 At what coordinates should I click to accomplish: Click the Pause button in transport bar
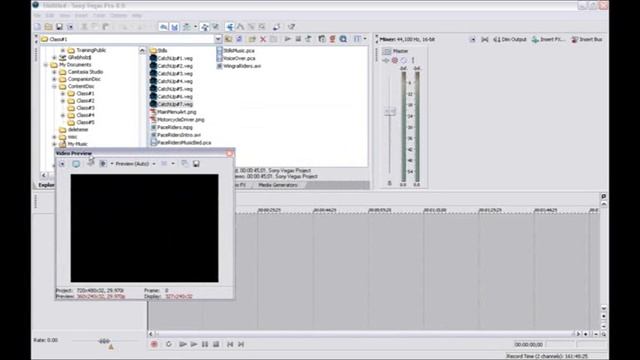[205, 344]
